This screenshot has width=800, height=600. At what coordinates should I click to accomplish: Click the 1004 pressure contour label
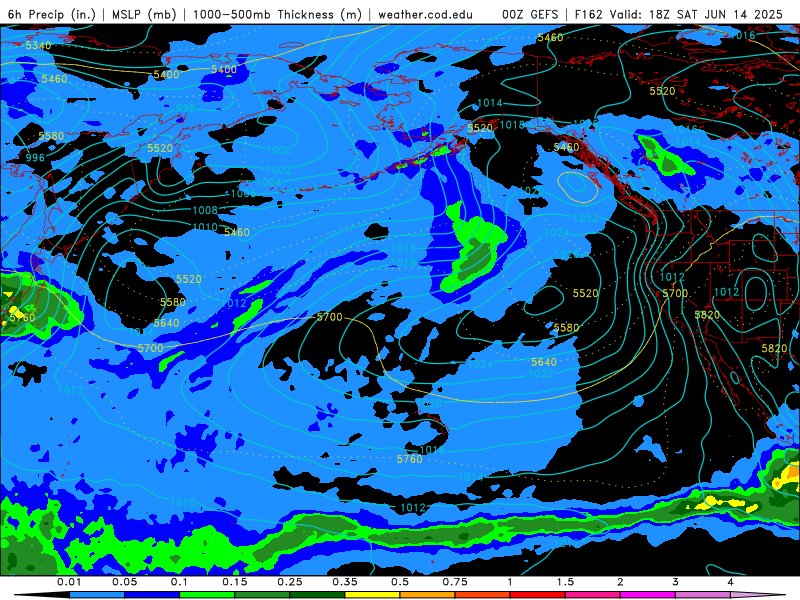point(269,183)
